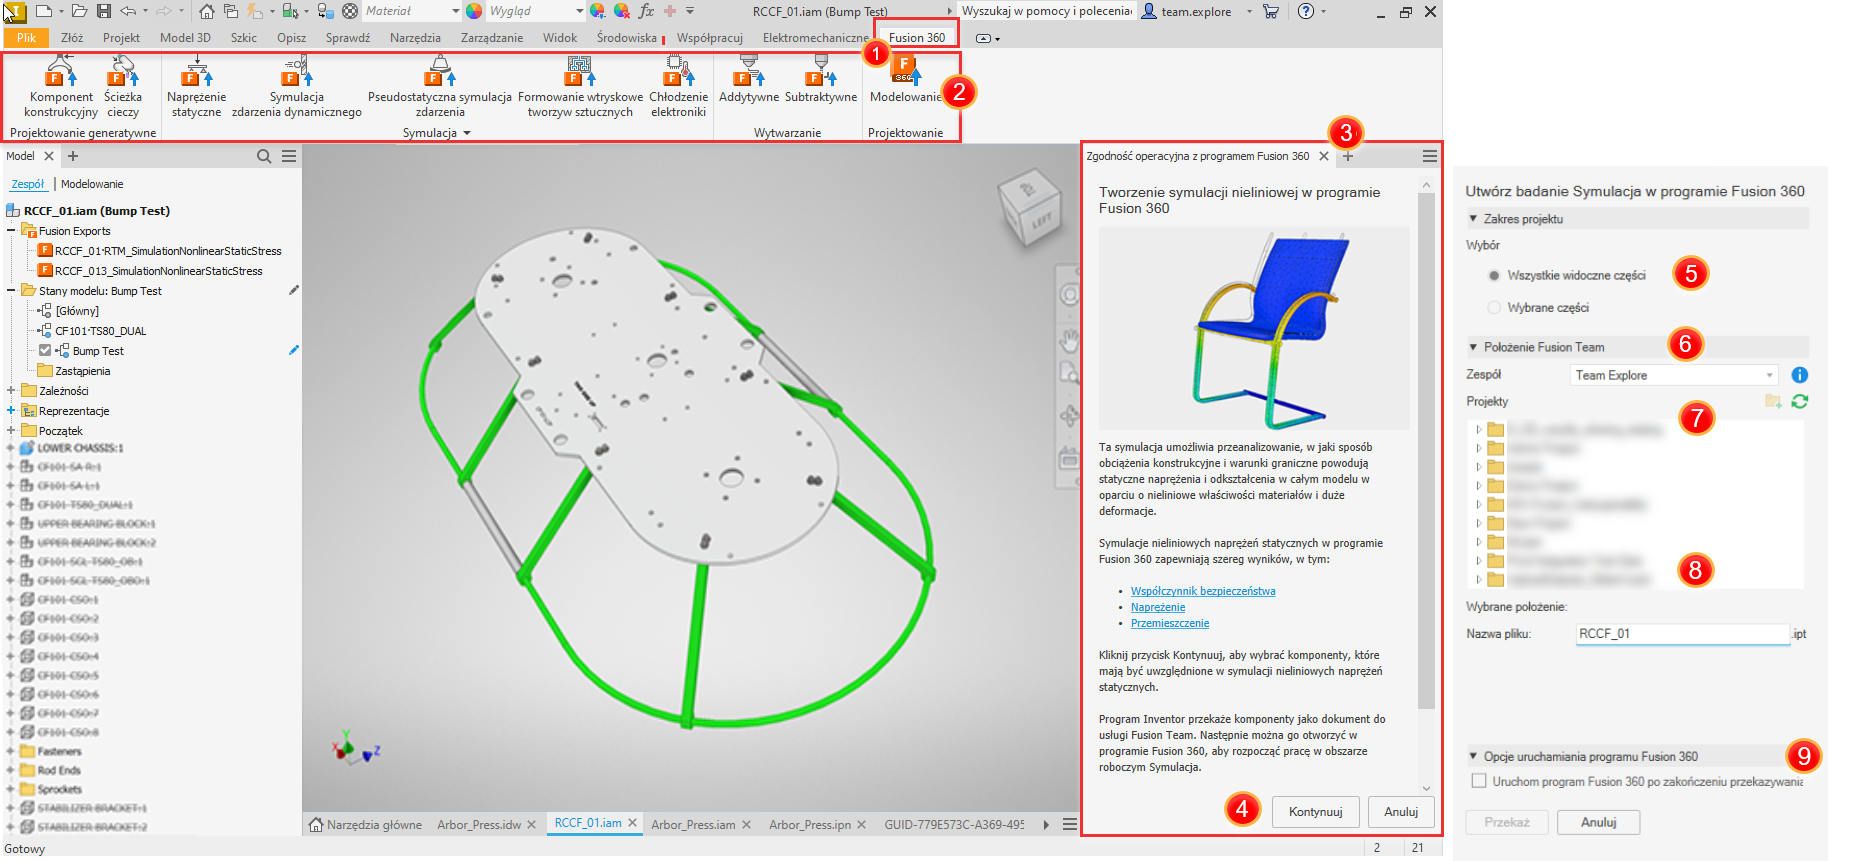
Task: Switch to the Fusion 360 ribbon tab
Action: tap(917, 38)
